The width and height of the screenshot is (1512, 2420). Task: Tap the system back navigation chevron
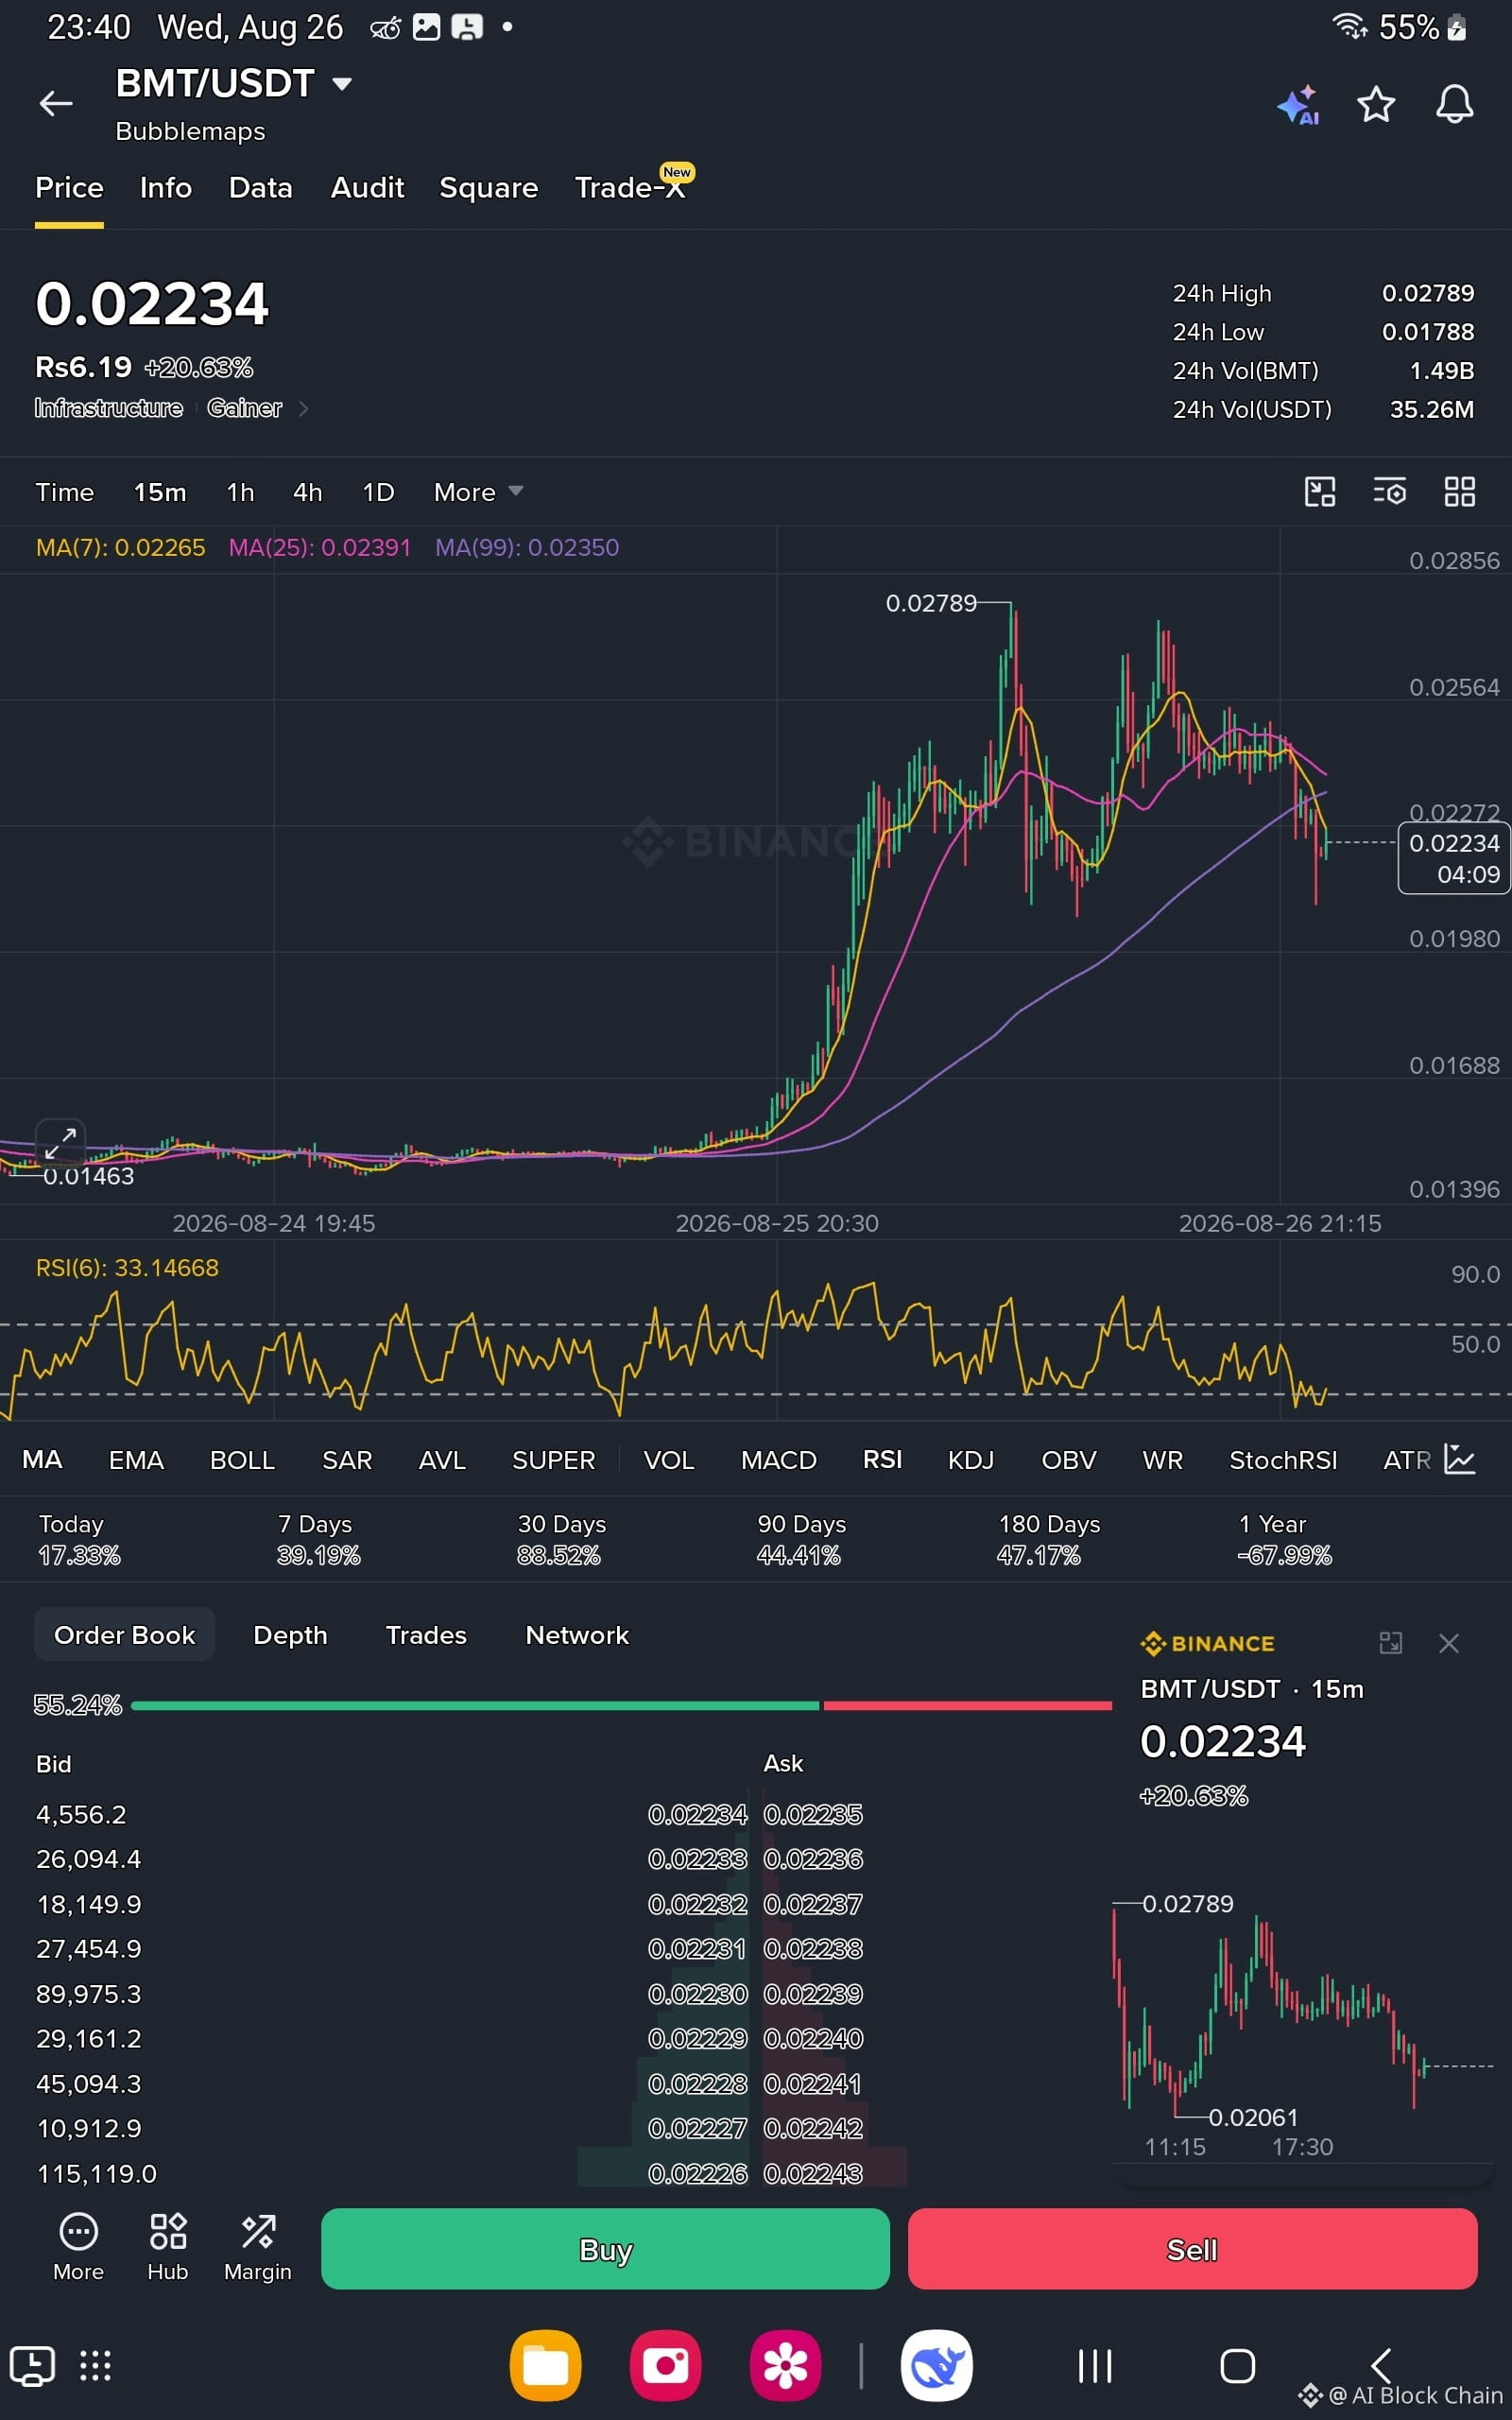click(x=1380, y=2366)
